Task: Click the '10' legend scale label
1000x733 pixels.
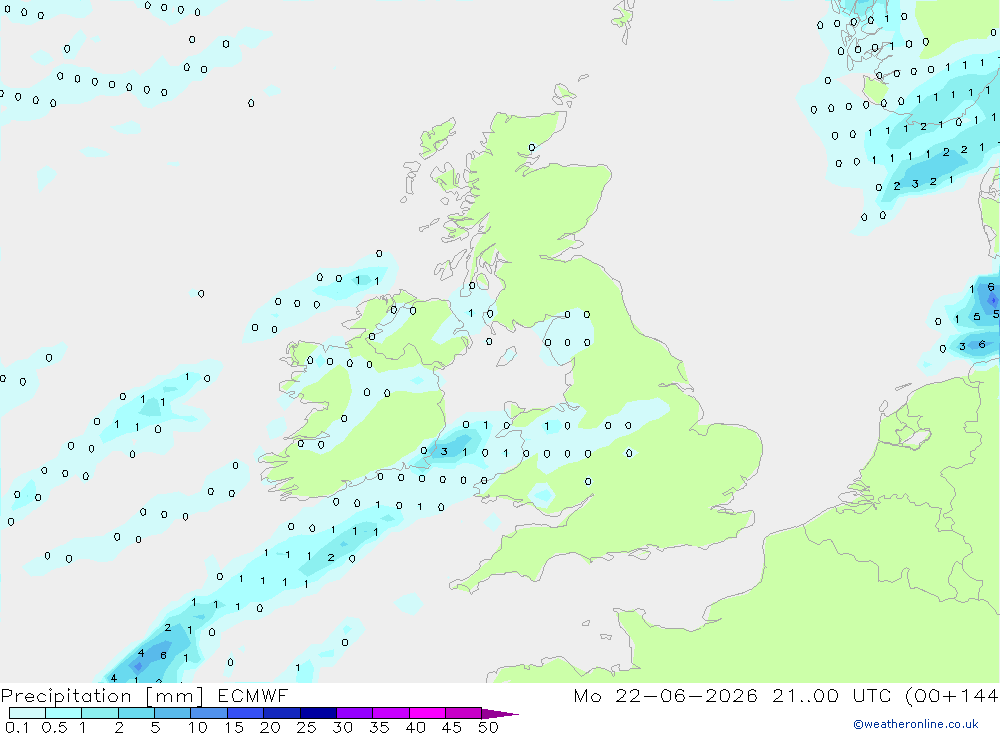Action: (x=198, y=727)
